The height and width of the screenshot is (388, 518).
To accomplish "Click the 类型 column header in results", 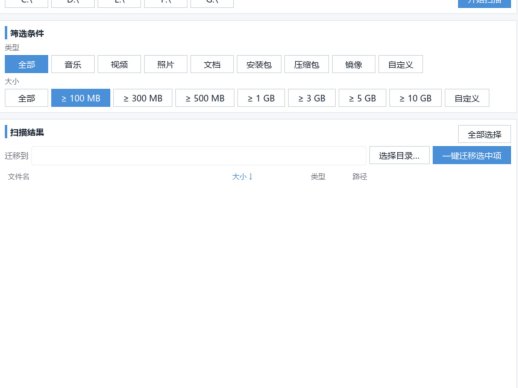I will coord(318,176).
